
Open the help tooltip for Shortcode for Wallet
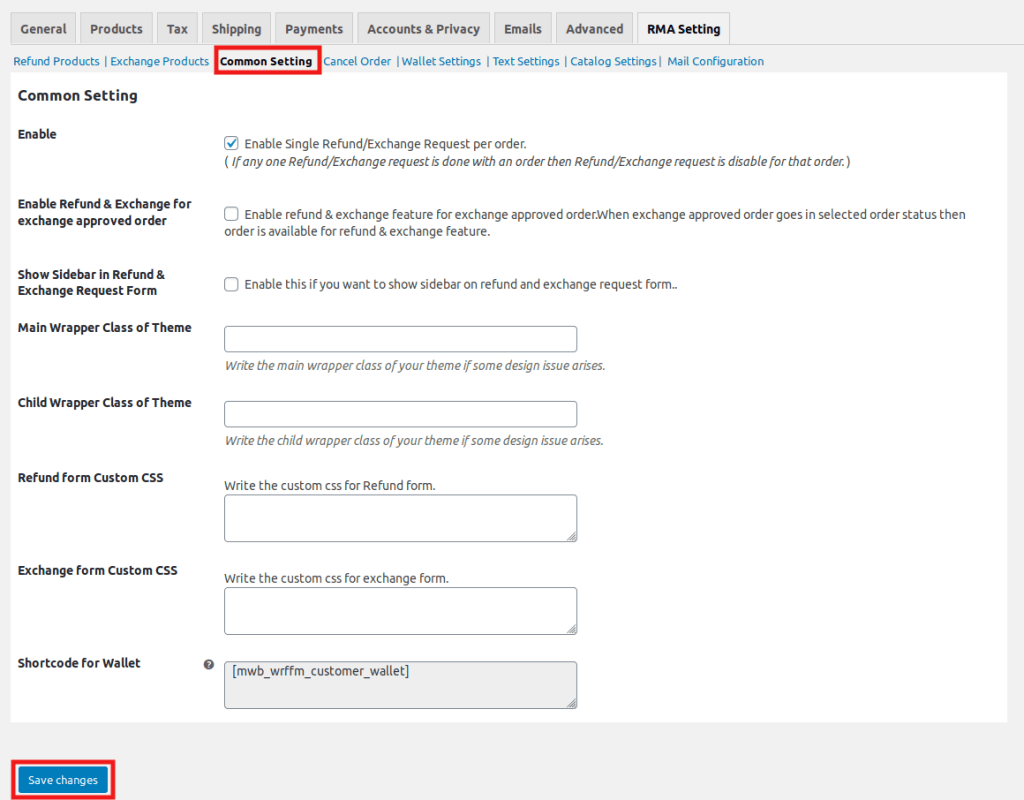click(208, 663)
